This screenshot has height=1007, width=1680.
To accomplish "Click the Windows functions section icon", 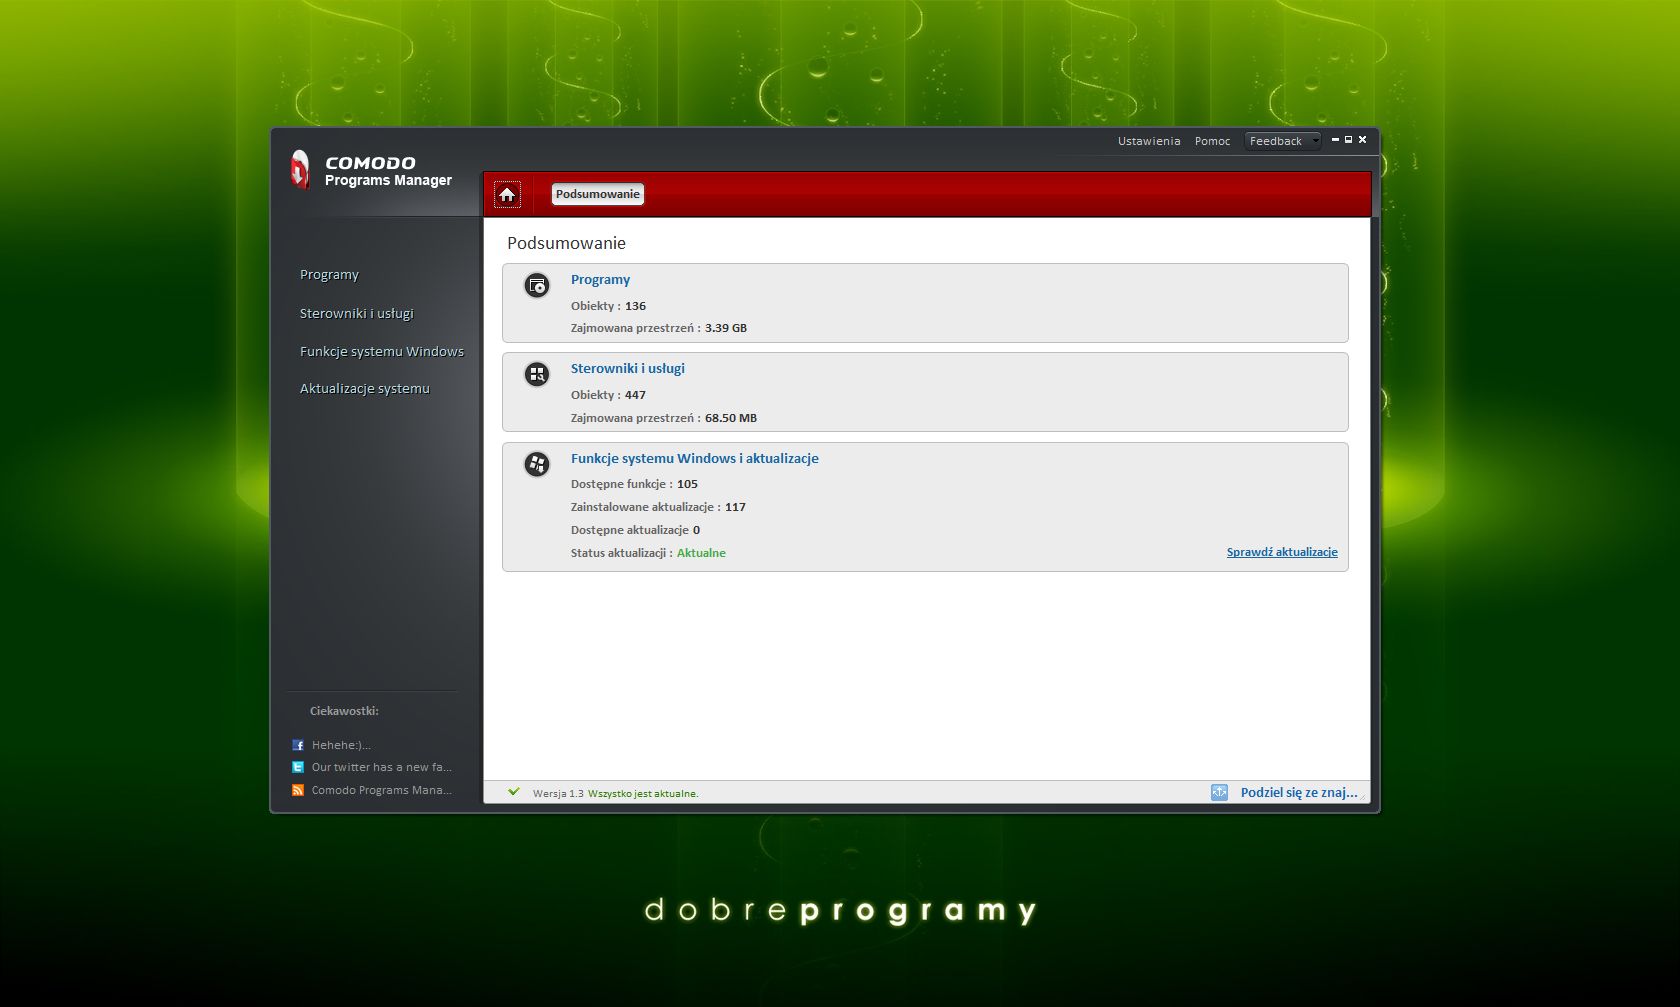I will tap(537, 464).
